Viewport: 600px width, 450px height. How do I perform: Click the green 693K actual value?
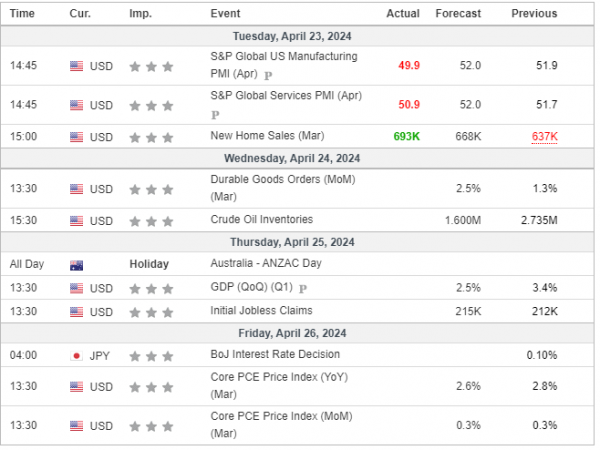pos(407,136)
